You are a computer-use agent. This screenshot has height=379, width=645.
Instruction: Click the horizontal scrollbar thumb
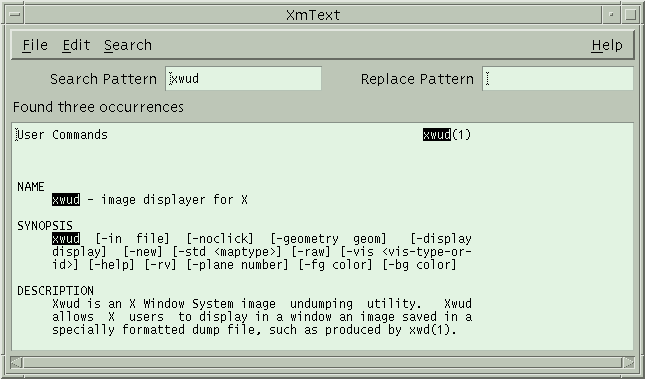click(322, 363)
